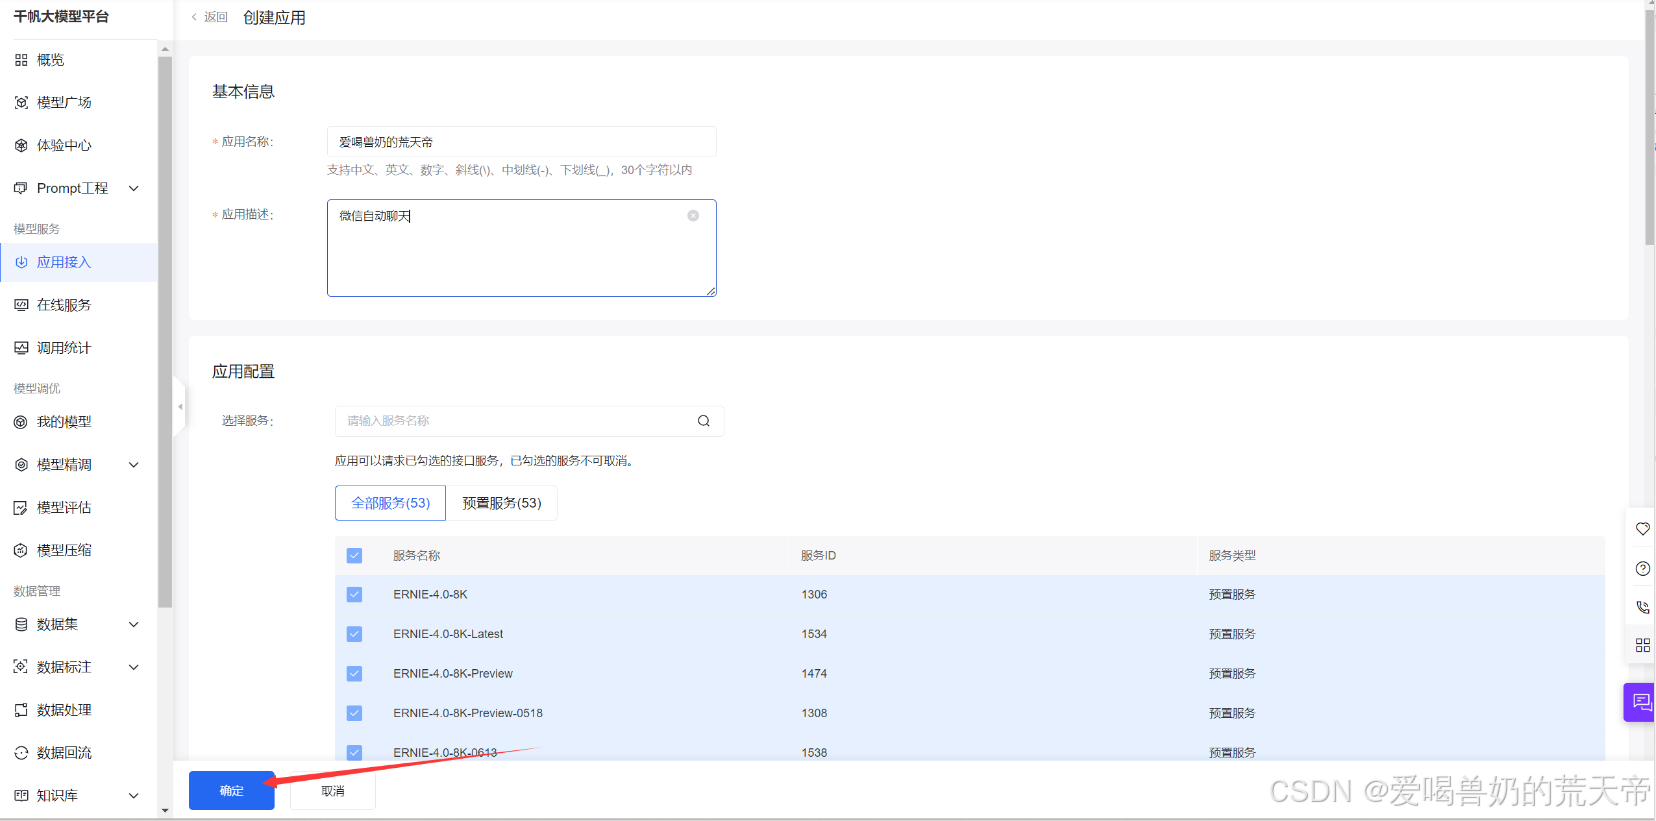Expand the 知识库 chevron
This screenshot has width=1656, height=821.
coord(134,796)
